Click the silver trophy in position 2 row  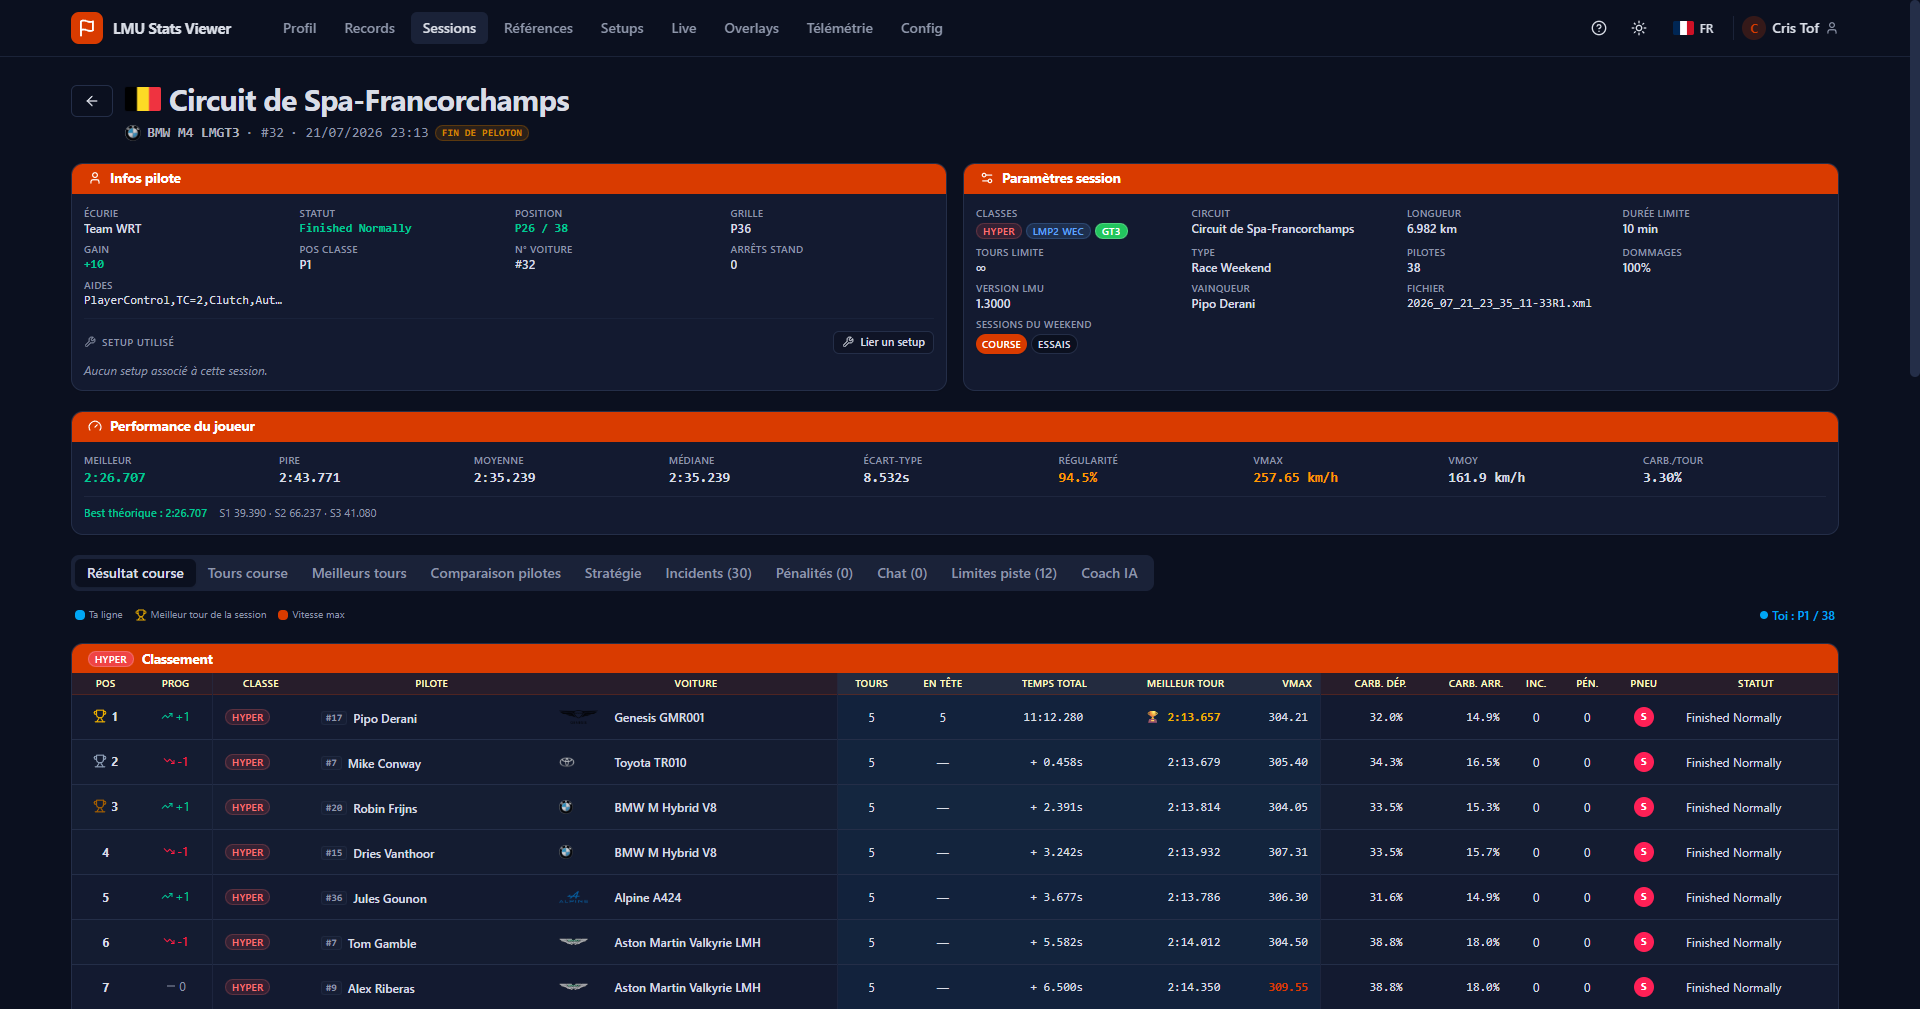point(100,761)
